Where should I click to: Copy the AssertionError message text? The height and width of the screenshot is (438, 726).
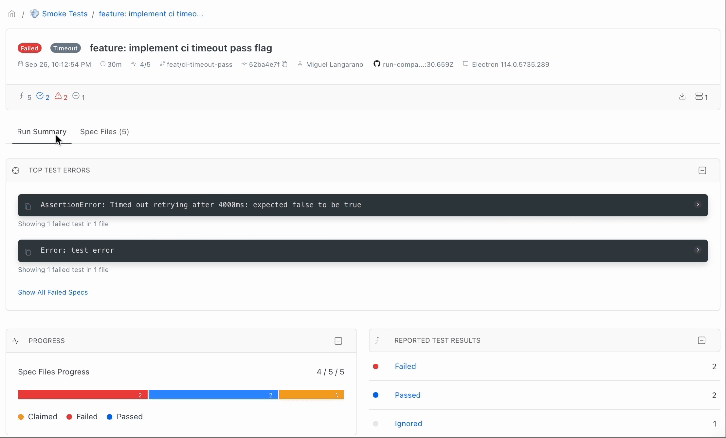[28, 206]
